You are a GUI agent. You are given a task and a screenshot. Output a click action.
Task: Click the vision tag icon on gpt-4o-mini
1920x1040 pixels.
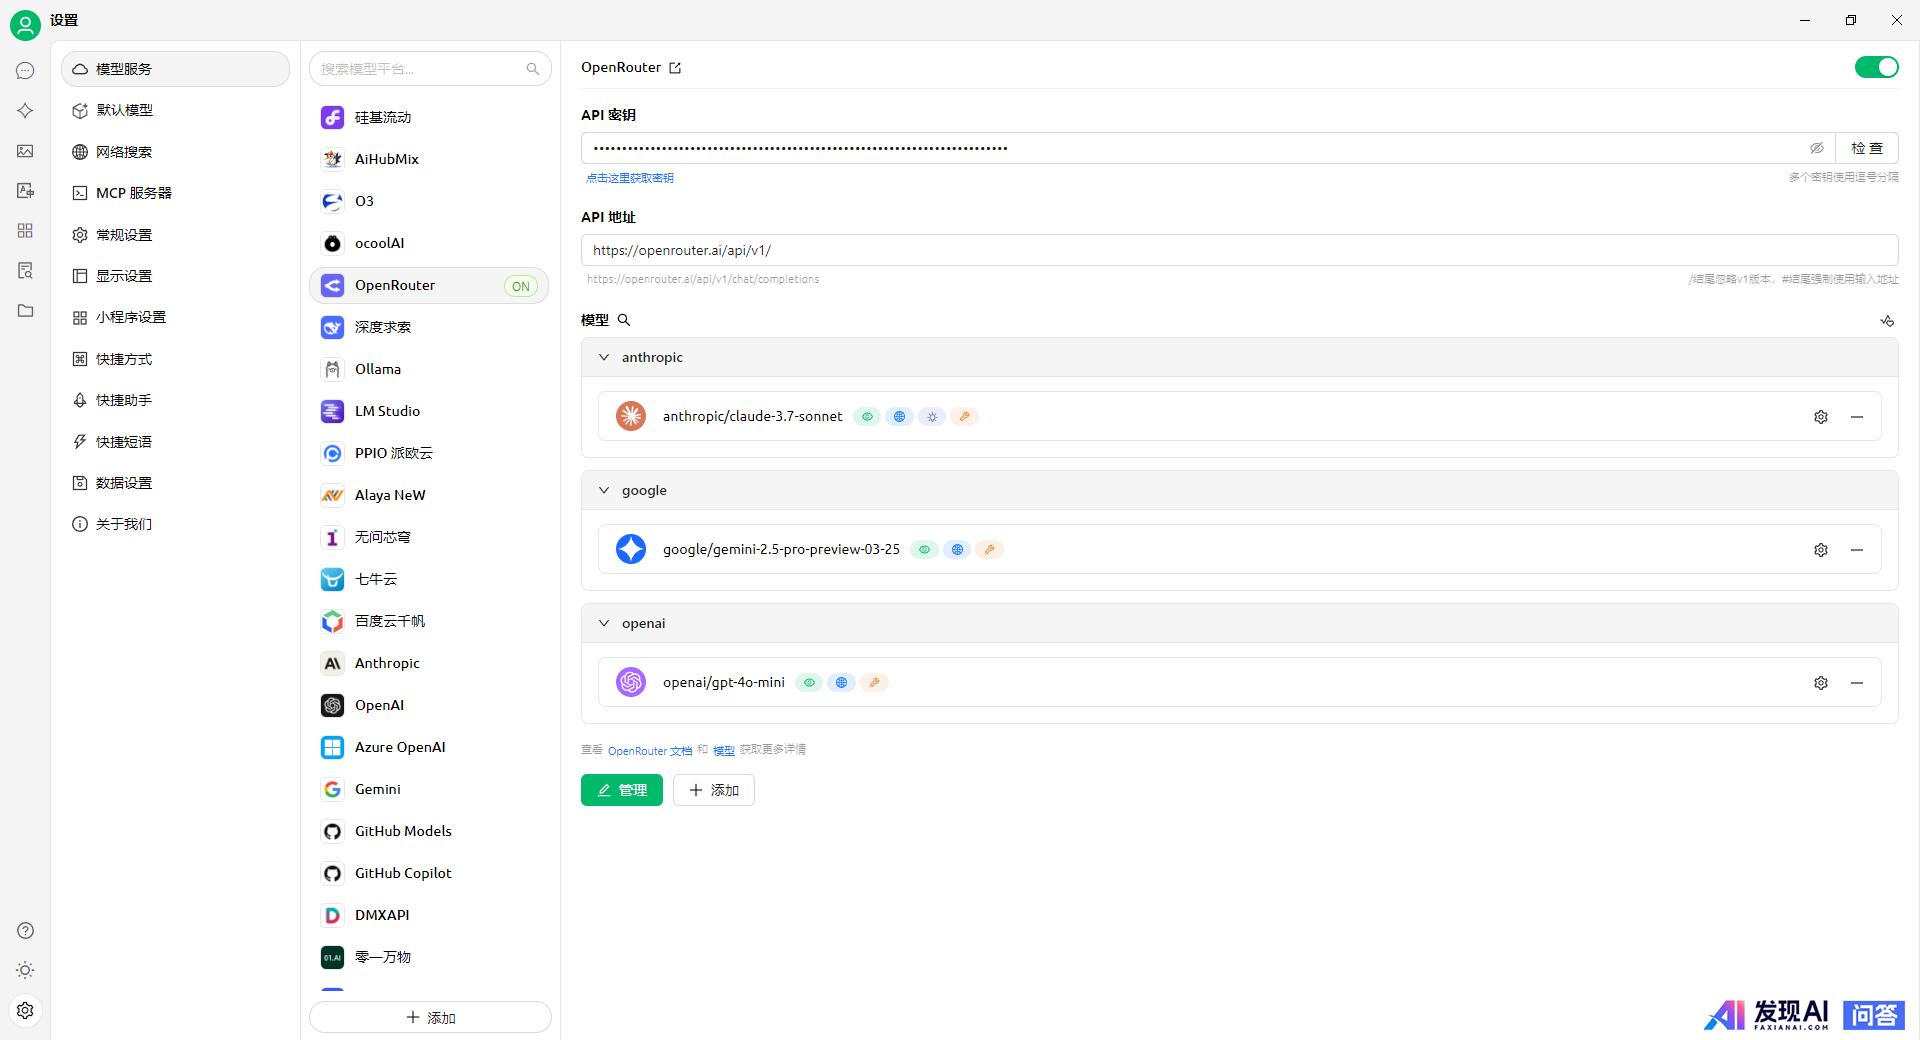[809, 683]
